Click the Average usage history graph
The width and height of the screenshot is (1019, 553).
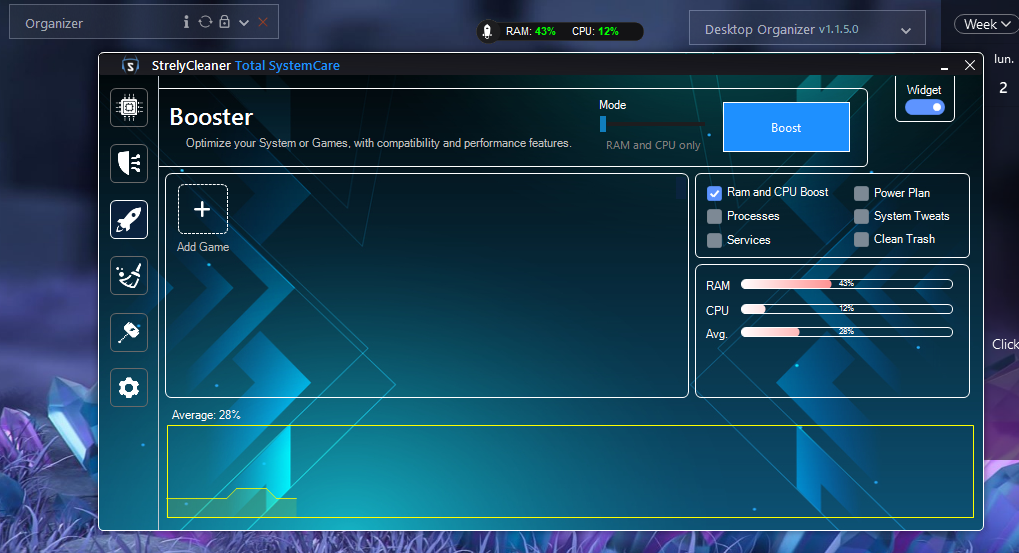[x=570, y=472]
